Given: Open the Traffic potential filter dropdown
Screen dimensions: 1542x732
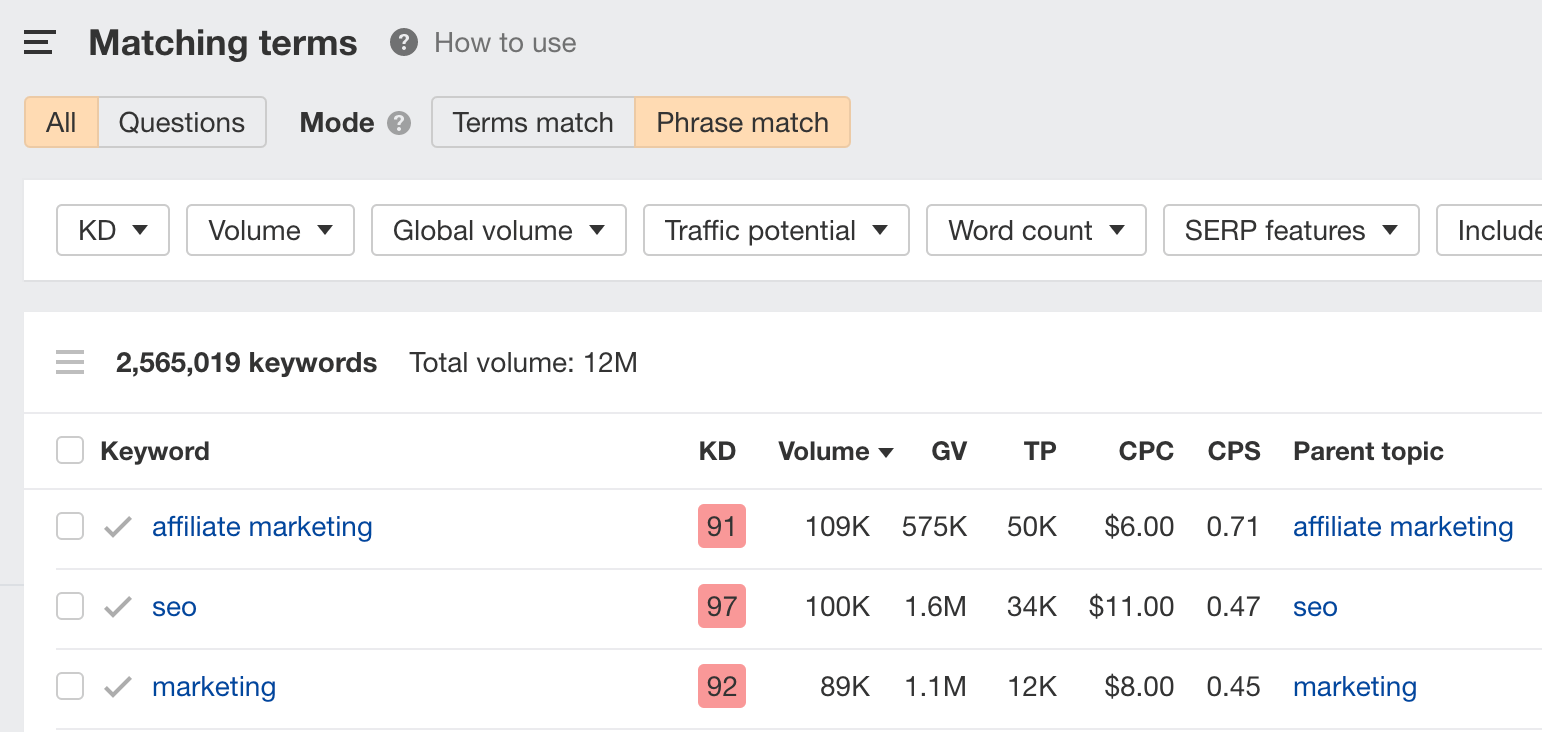Looking at the screenshot, I should (776, 230).
